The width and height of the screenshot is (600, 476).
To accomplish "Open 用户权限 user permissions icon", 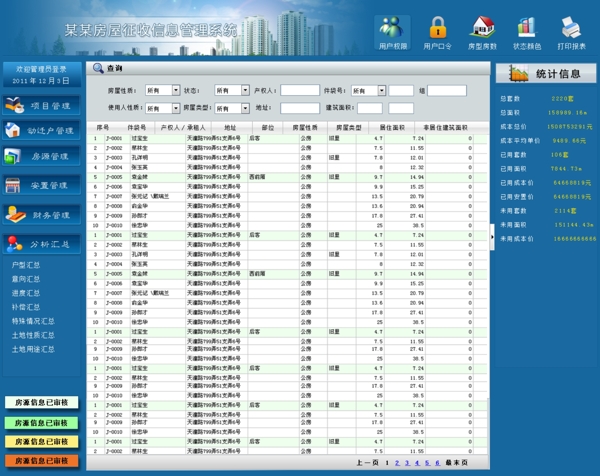I will point(392,33).
